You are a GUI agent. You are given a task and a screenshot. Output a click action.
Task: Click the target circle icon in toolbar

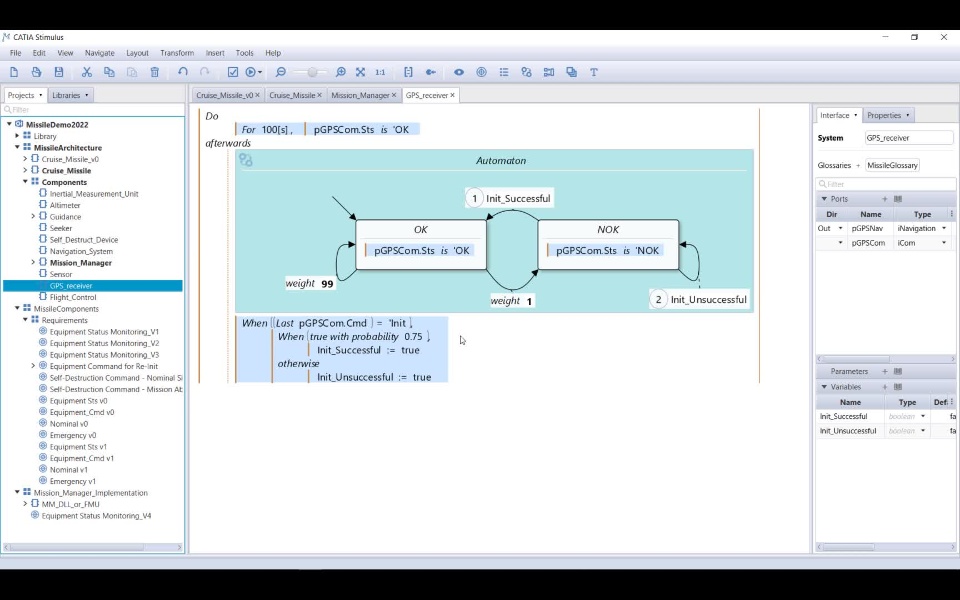click(x=481, y=72)
